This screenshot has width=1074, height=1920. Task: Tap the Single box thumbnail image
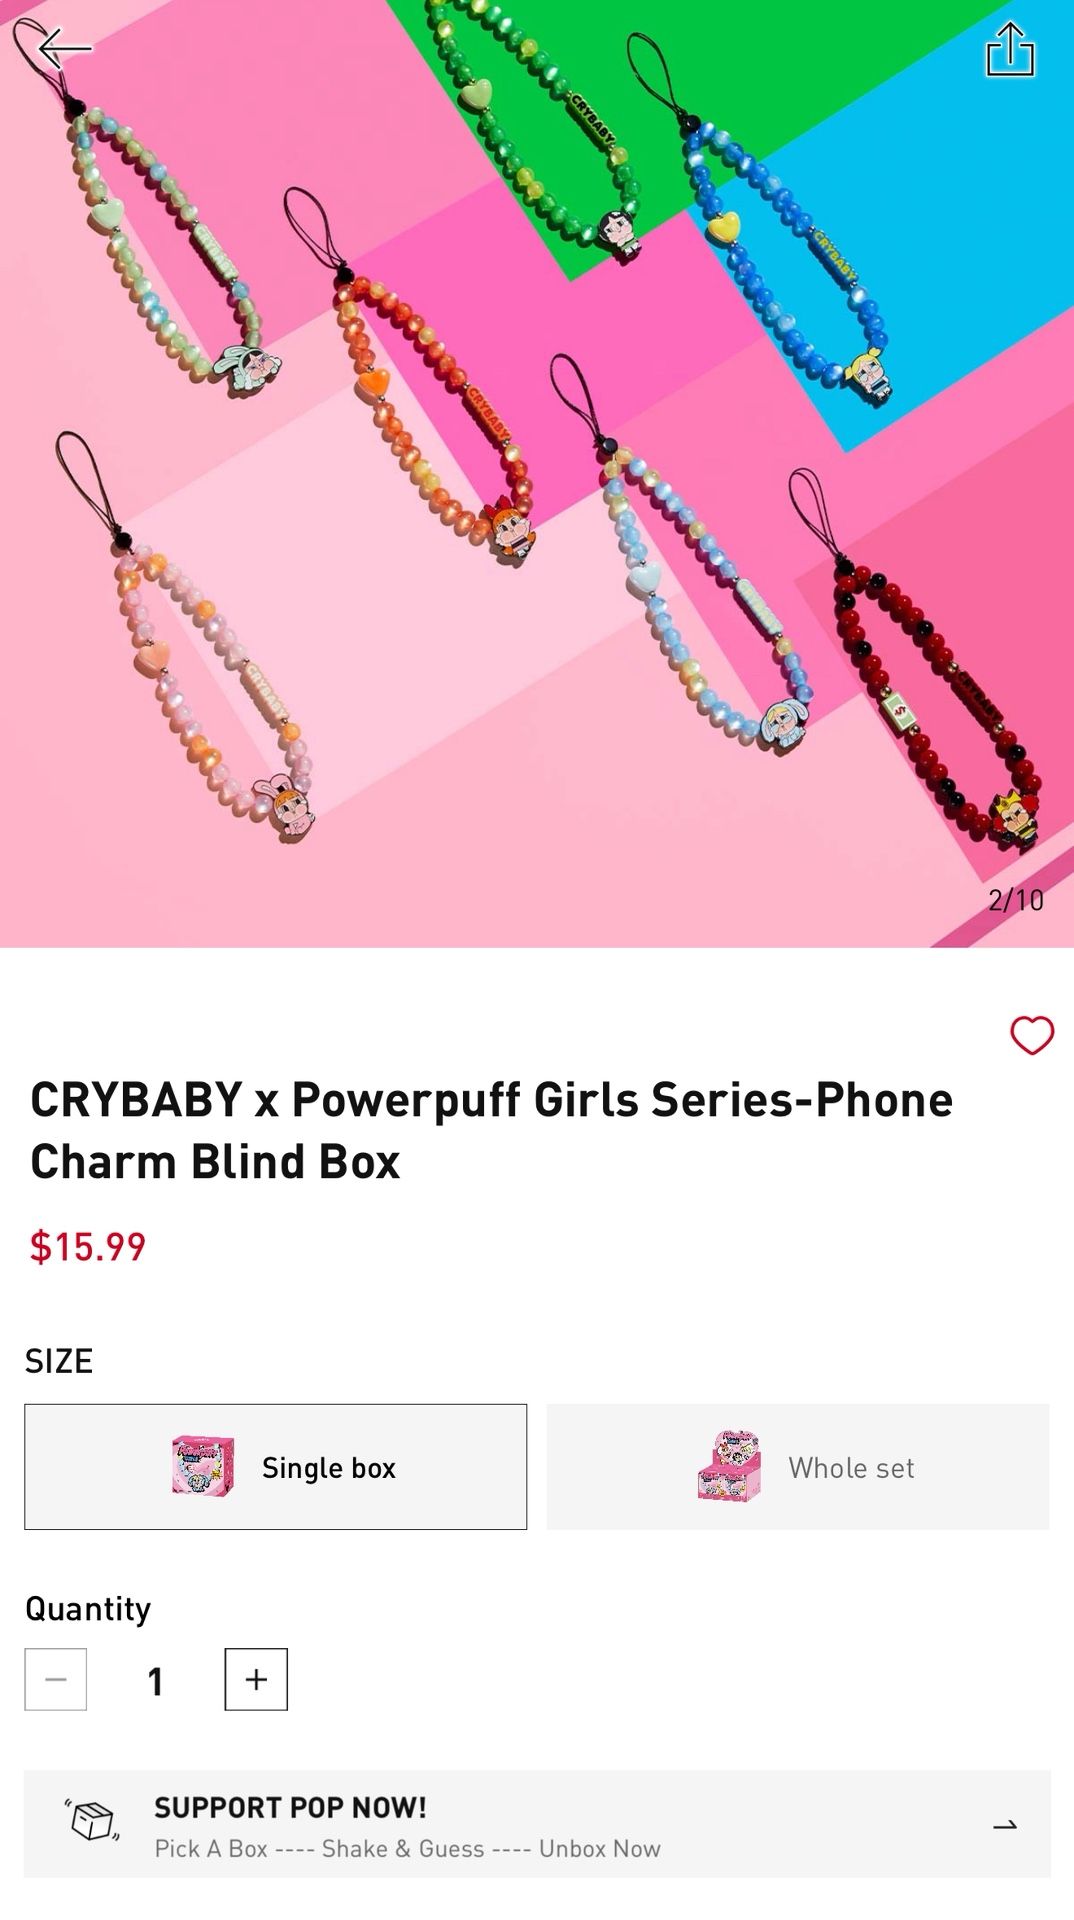(x=203, y=1467)
